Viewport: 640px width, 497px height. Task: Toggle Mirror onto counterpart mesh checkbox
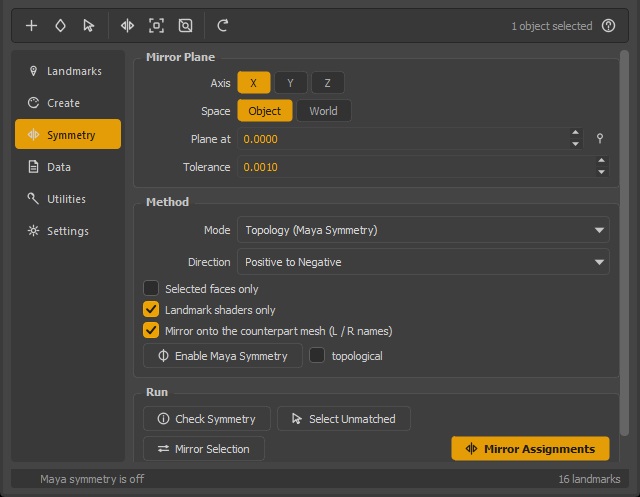pyautogui.click(x=151, y=330)
